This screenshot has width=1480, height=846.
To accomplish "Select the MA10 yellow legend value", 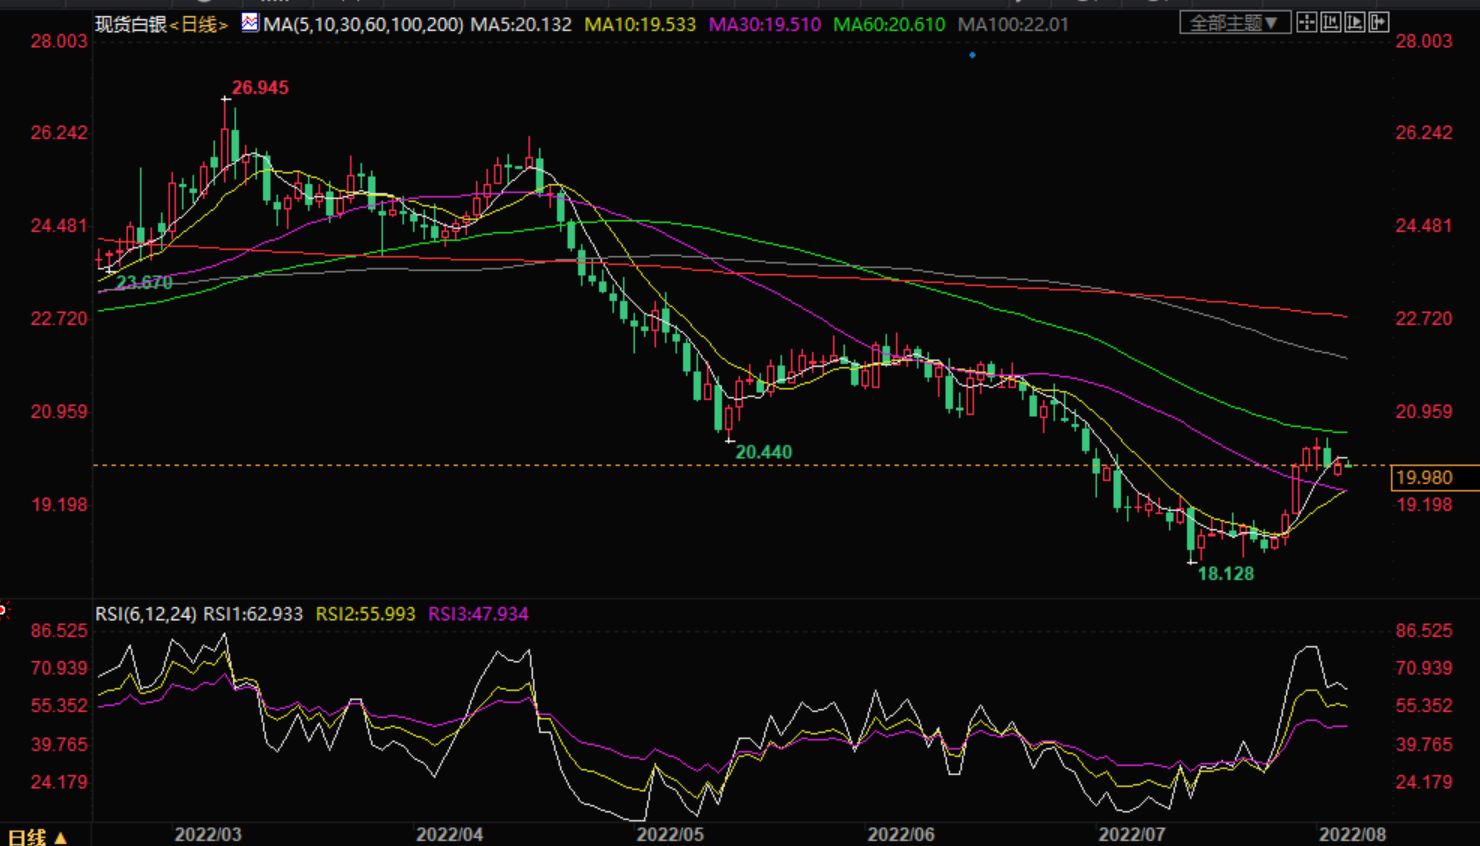I will [x=640, y=24].
